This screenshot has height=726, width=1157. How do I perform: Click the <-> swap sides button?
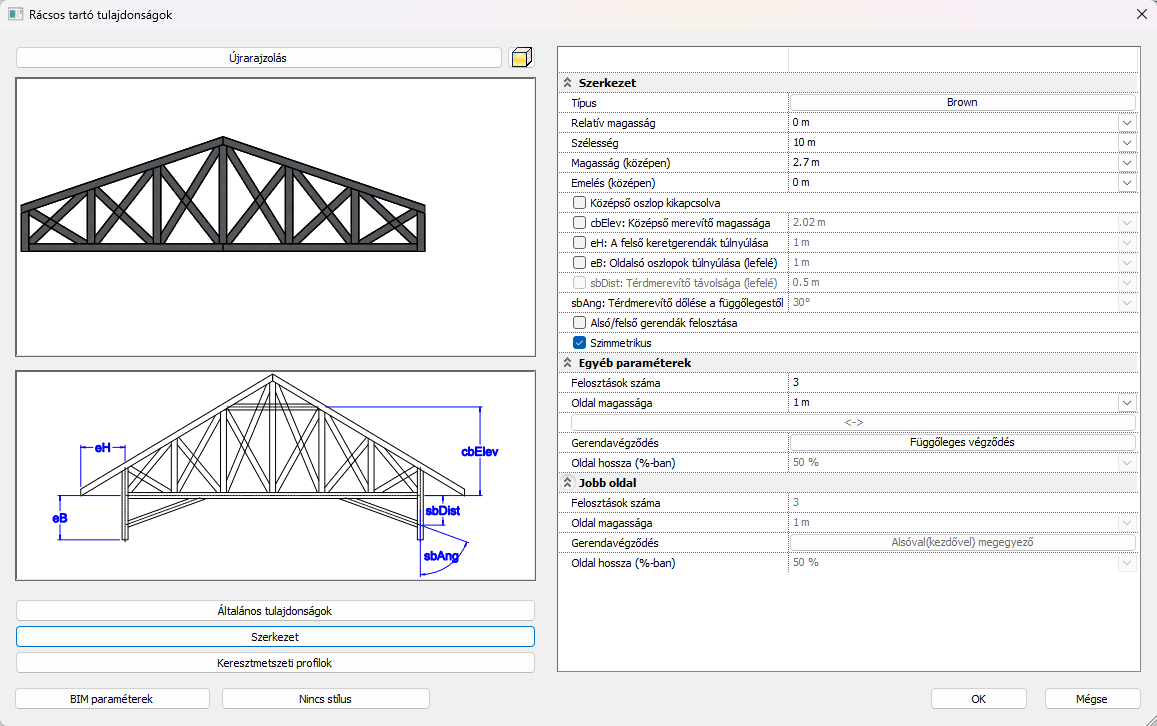coord(853,422)
